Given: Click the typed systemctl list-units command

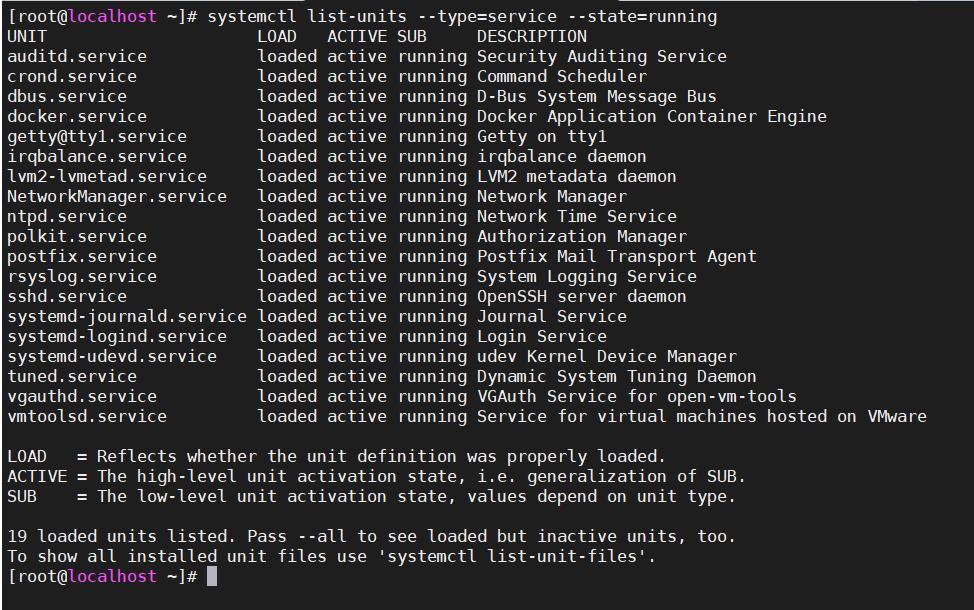Looking at the screenshot, I should coord(462,16).
